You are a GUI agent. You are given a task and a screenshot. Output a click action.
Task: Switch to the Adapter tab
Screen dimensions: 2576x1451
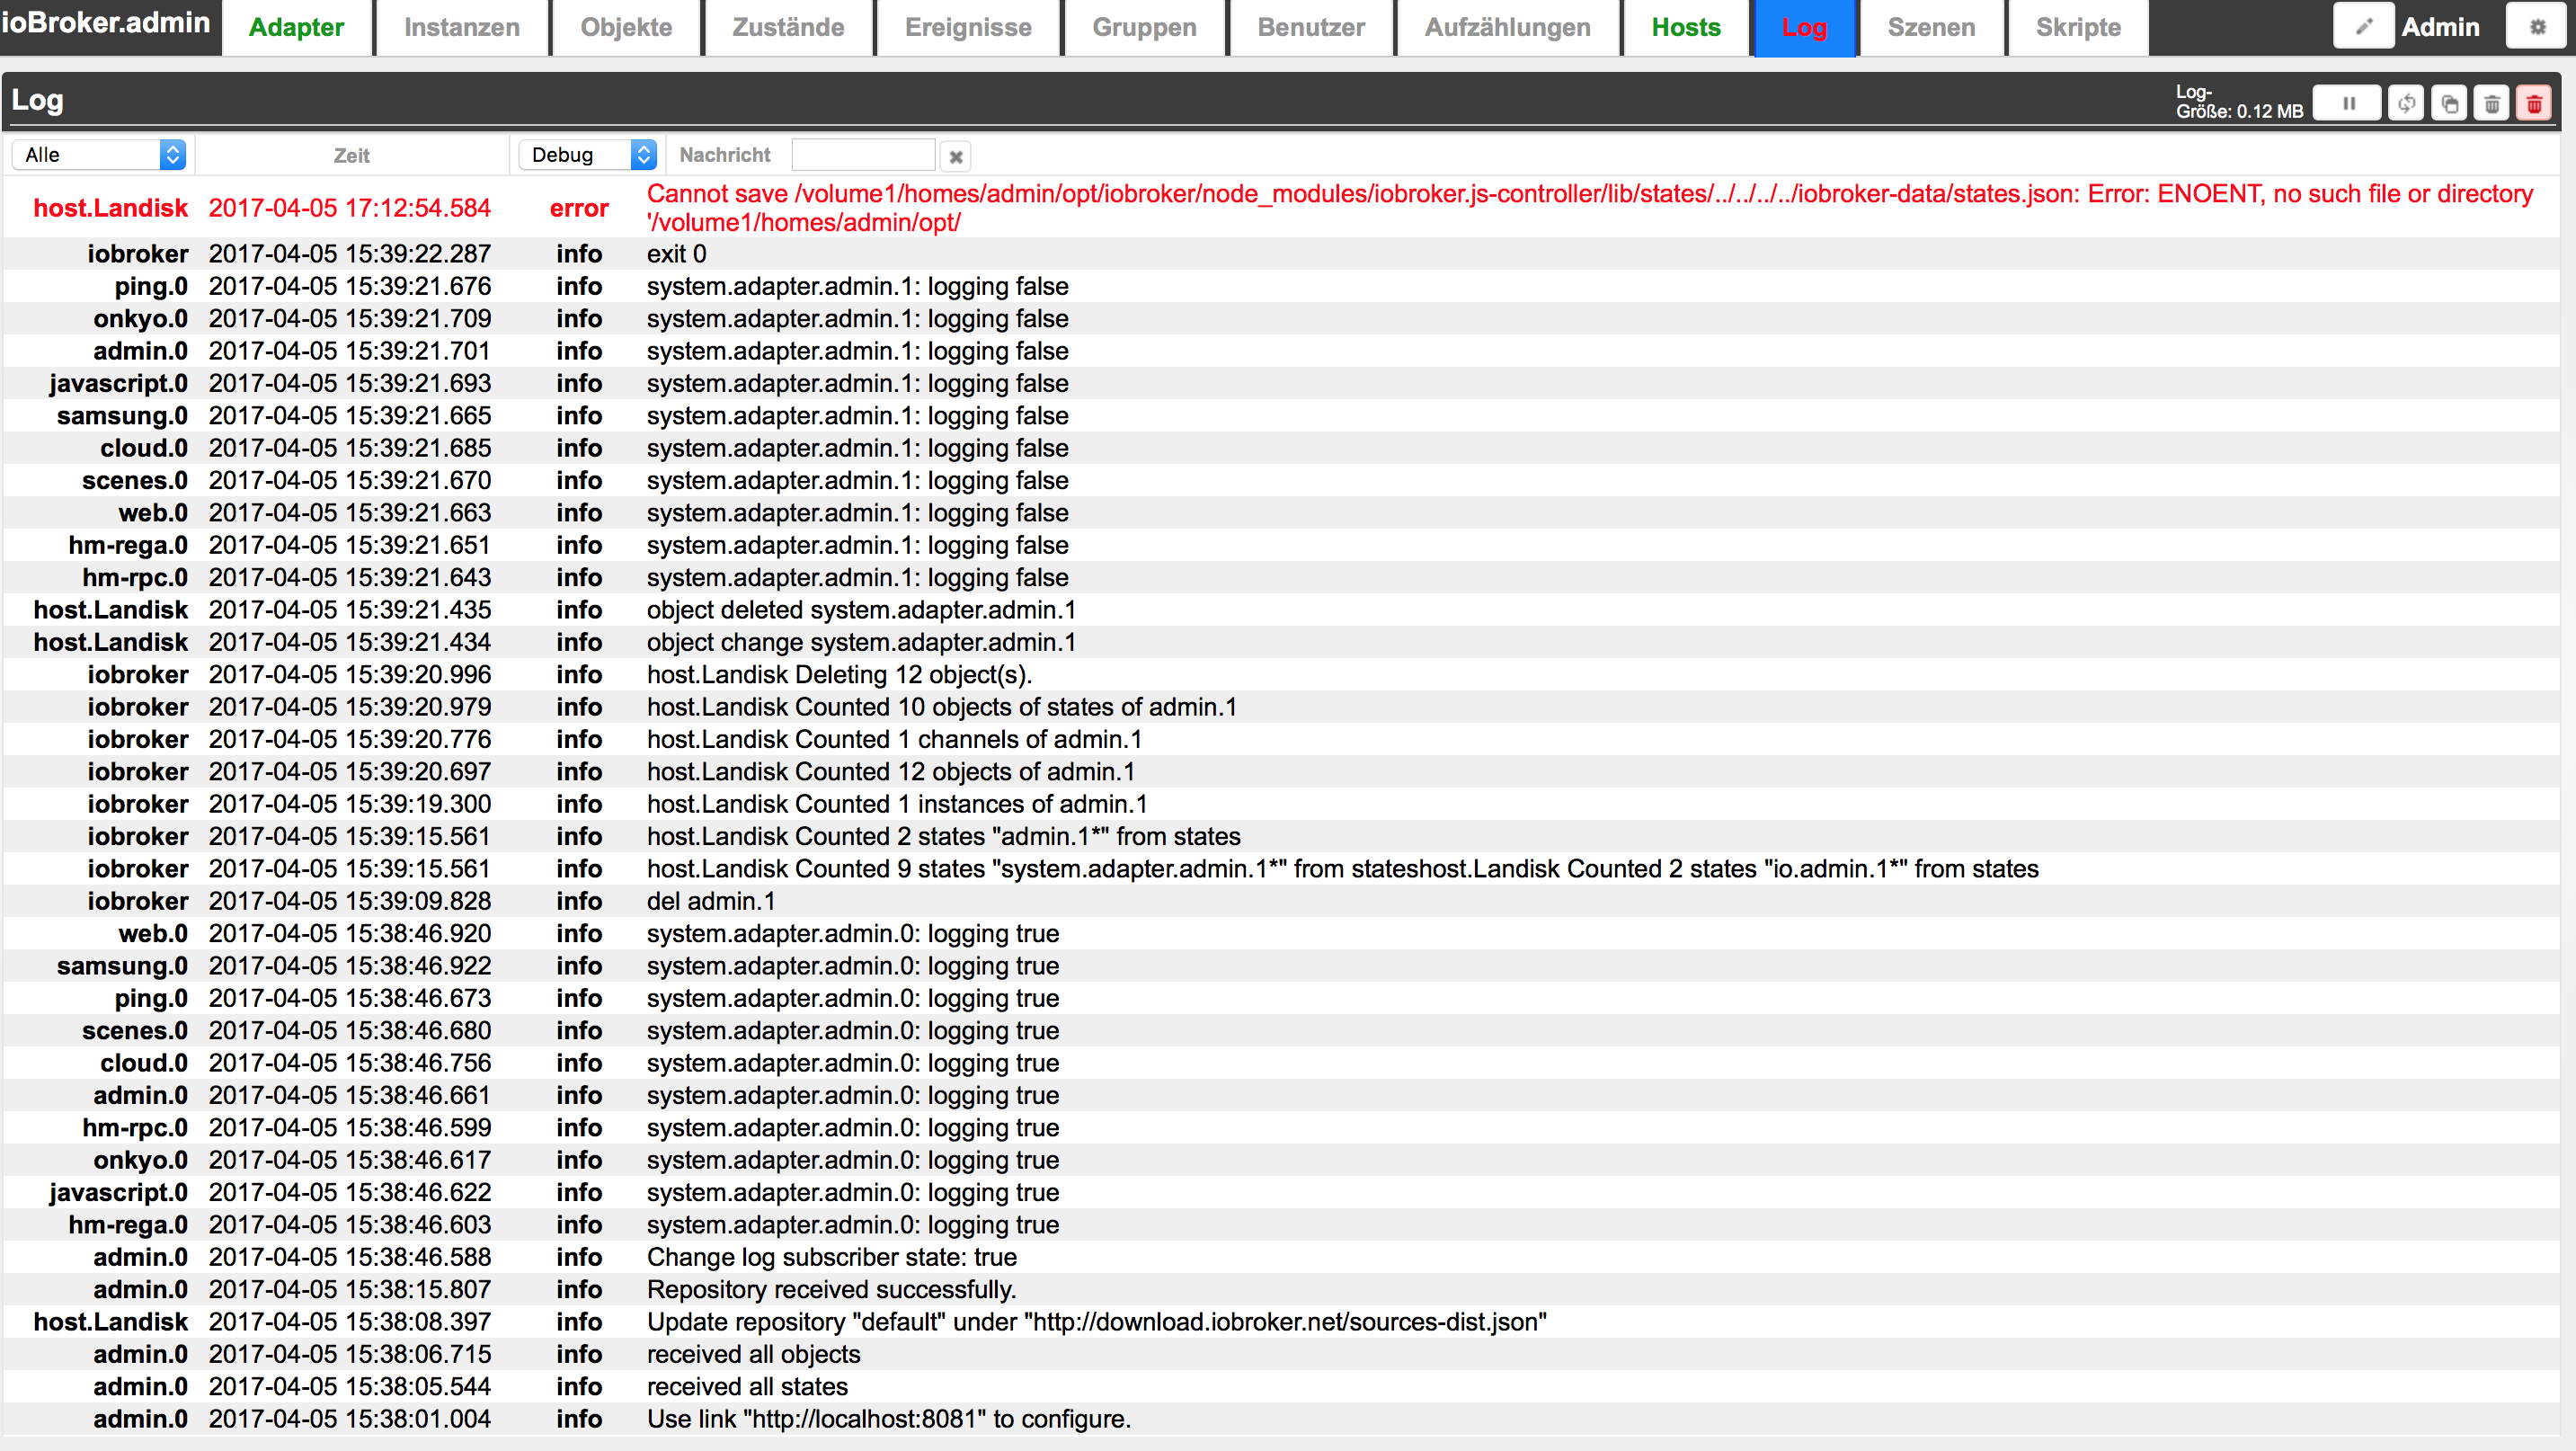(x=296, y=28)
